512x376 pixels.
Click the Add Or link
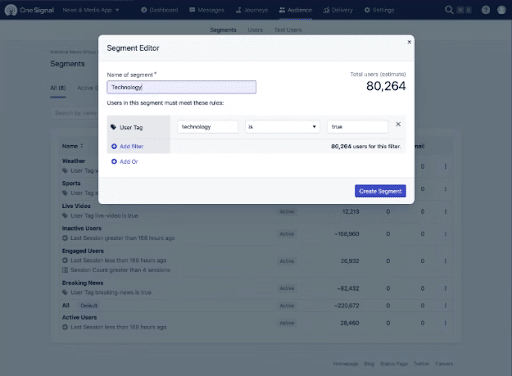[129, 162]
